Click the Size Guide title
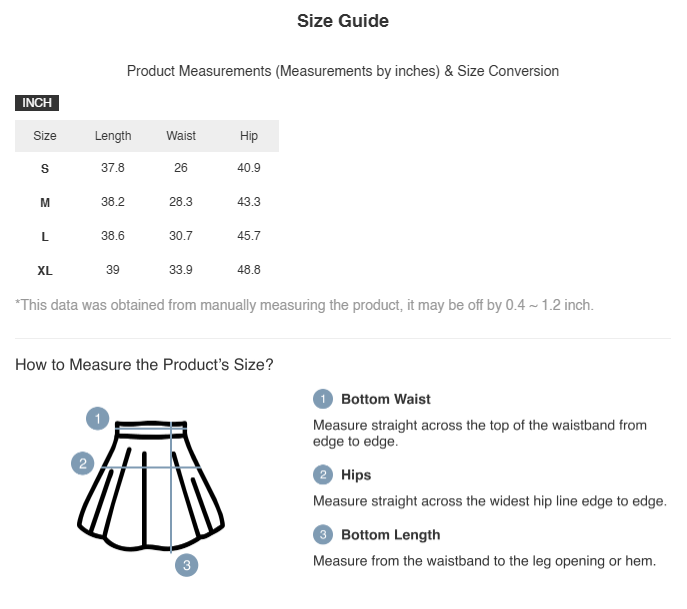Image resolution: width=687 pixels, height=609 pixels. click(x=343, y=21)
